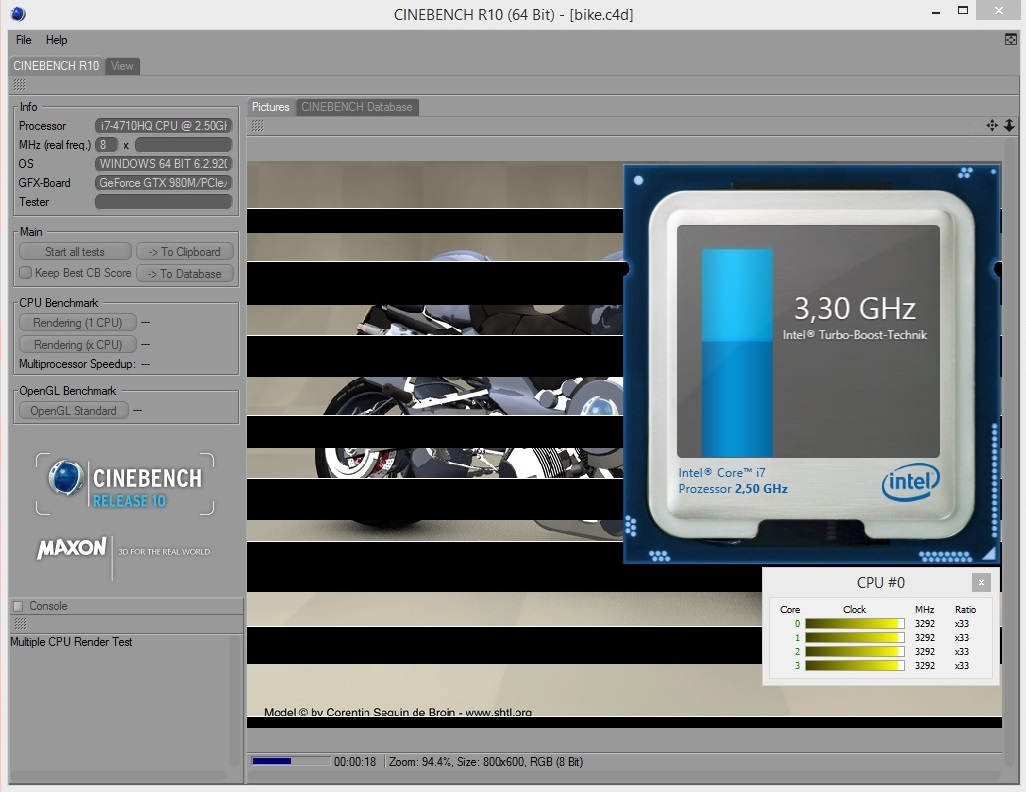
Task: Click the OS info field
Action: [164, 164]
